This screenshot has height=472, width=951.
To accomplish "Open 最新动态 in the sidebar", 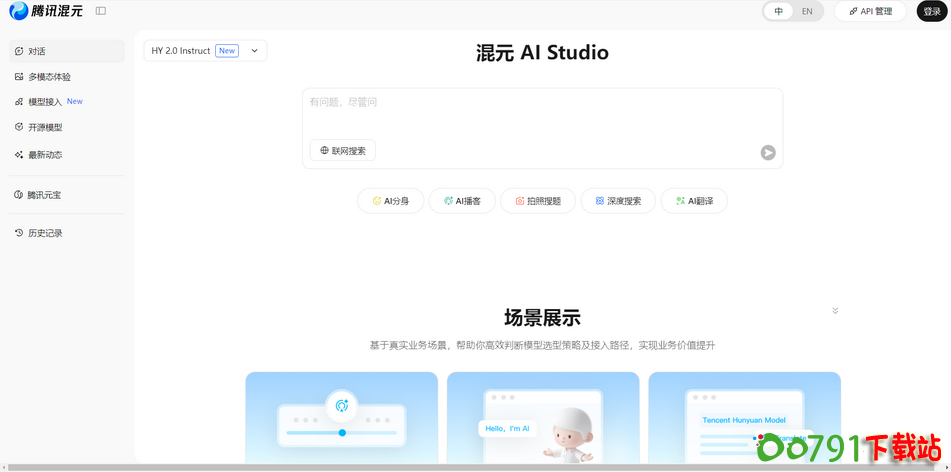I will point(67,155).
